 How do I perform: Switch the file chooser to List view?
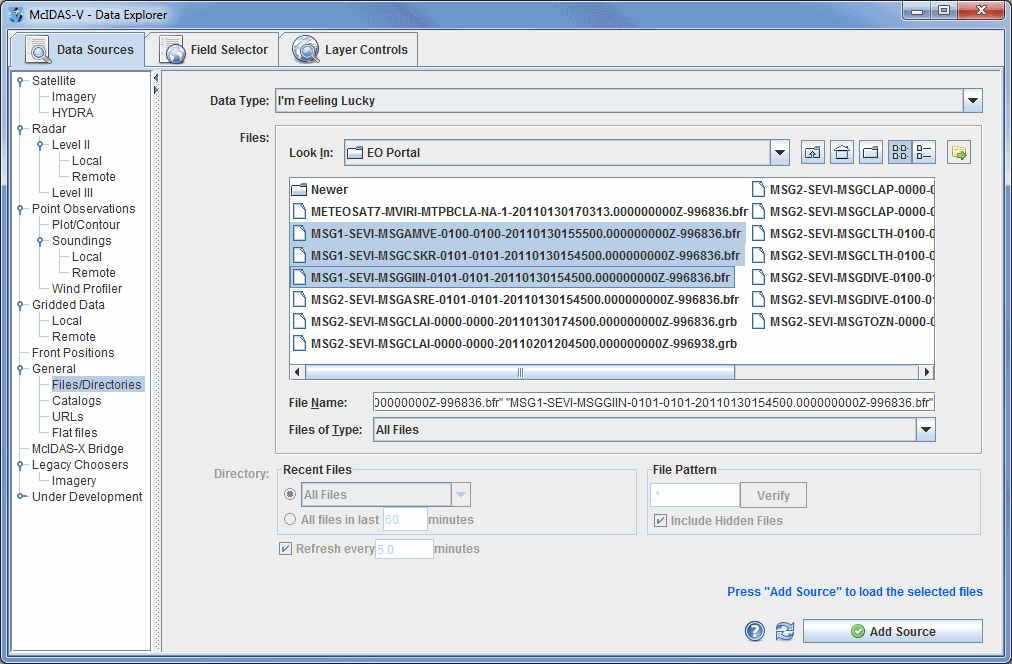[900, 153]
